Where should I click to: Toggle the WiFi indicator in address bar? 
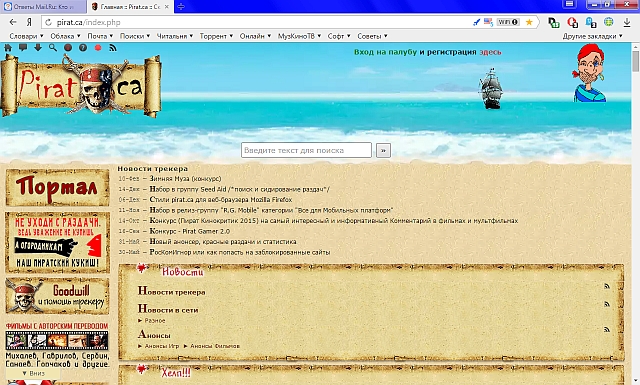[508, 22]
